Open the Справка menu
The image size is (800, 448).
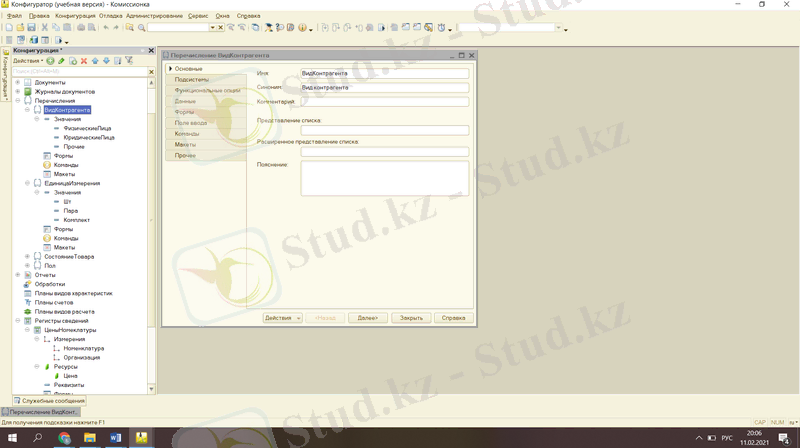click(248, 16)
